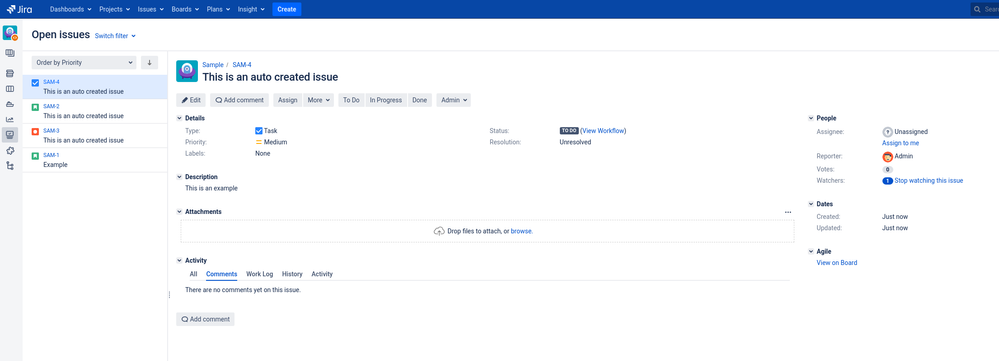999x361 pixels.
Task: Click the Unassigned avatar icon
Action: (887, 132)
